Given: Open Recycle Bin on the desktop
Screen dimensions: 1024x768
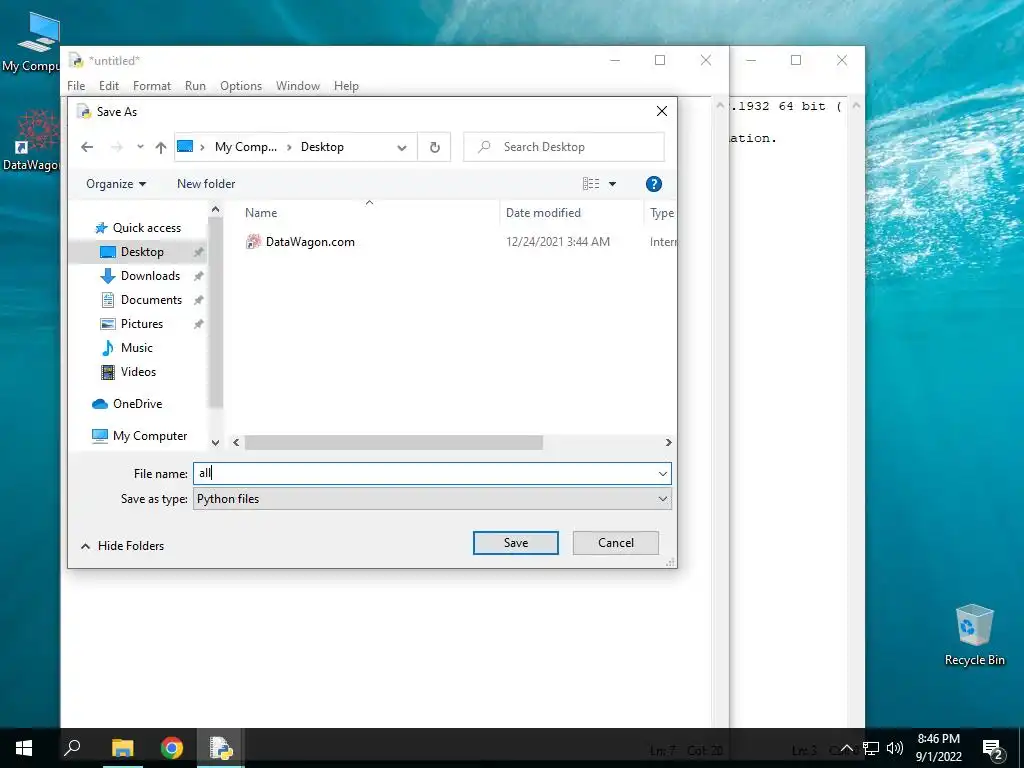Looking at the screenshot, I should (x=974, y=633).
